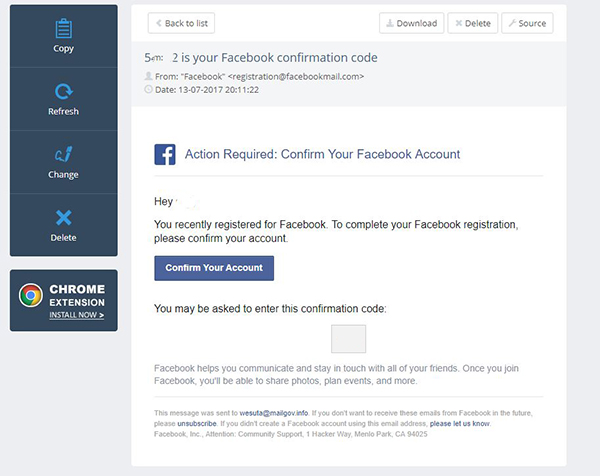Click the Copy clipboard icon in sidebar
Screen dimensions: 600x476
click(x=64, y=28)
